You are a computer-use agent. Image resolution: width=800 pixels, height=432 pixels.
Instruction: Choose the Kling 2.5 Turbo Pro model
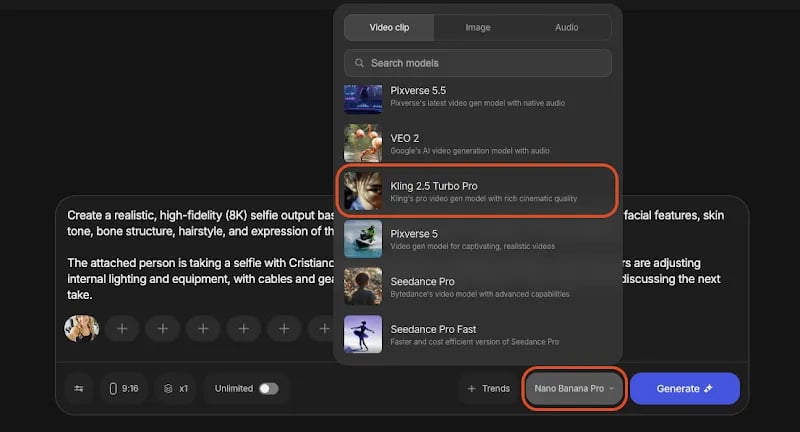[x=478, y=191]
